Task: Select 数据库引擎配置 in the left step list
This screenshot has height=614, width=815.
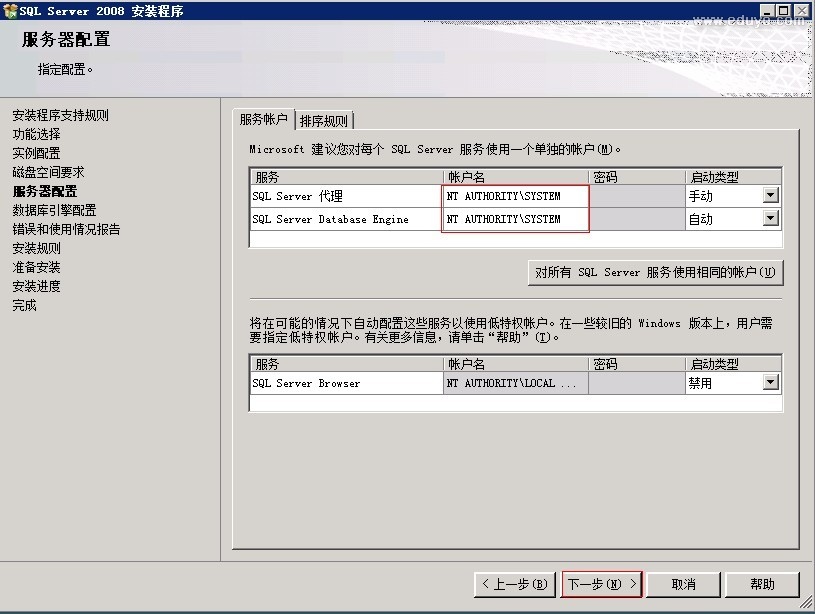Action: 54,210
